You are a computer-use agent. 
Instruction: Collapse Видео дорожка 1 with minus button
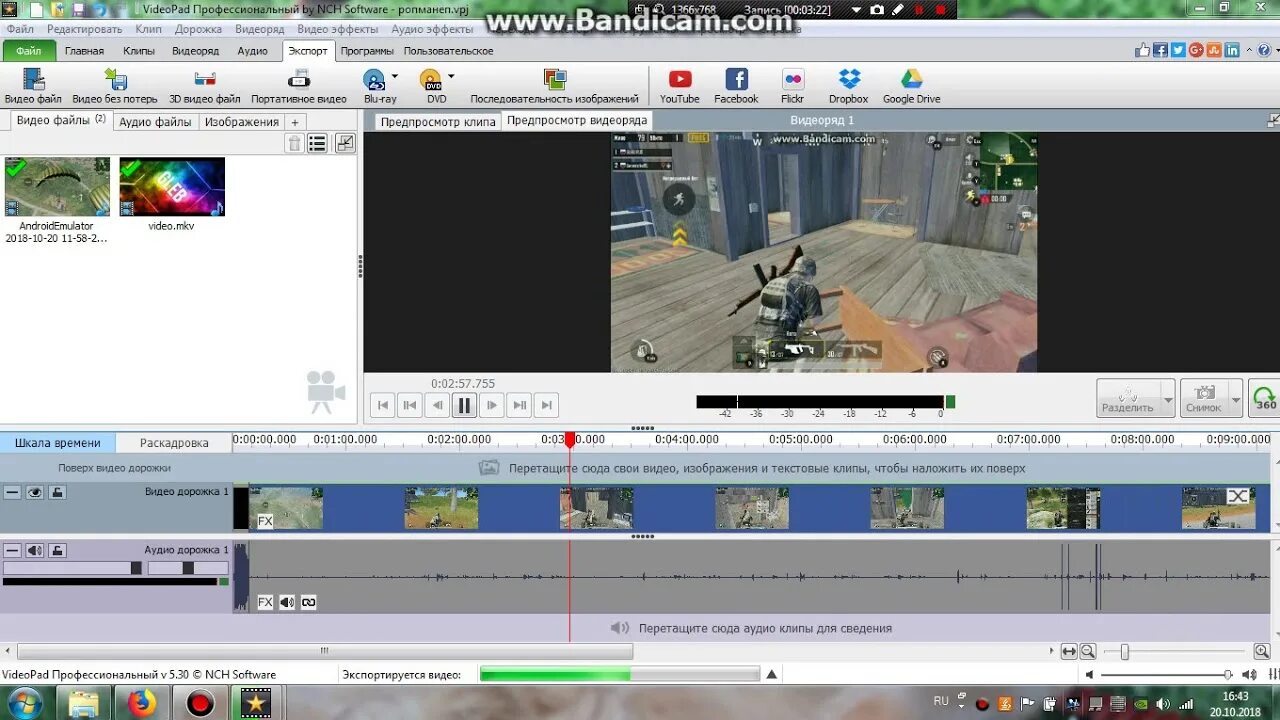pos(12,492)
